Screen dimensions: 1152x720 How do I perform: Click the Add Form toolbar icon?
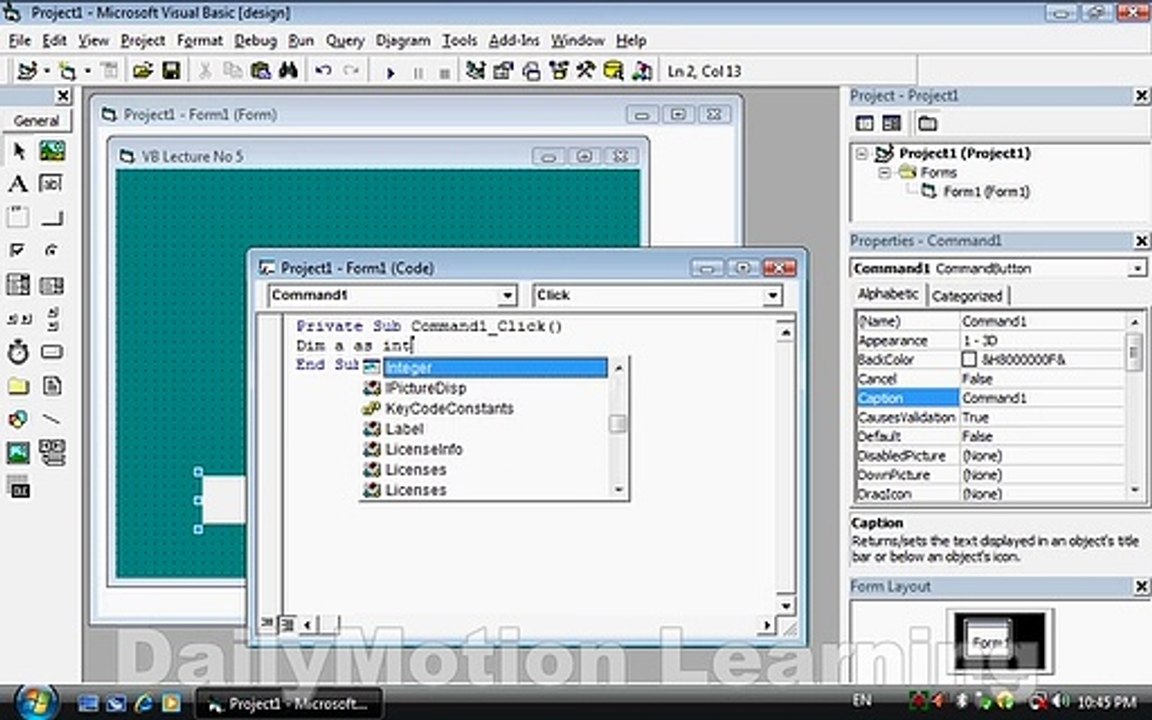point(67,71)
